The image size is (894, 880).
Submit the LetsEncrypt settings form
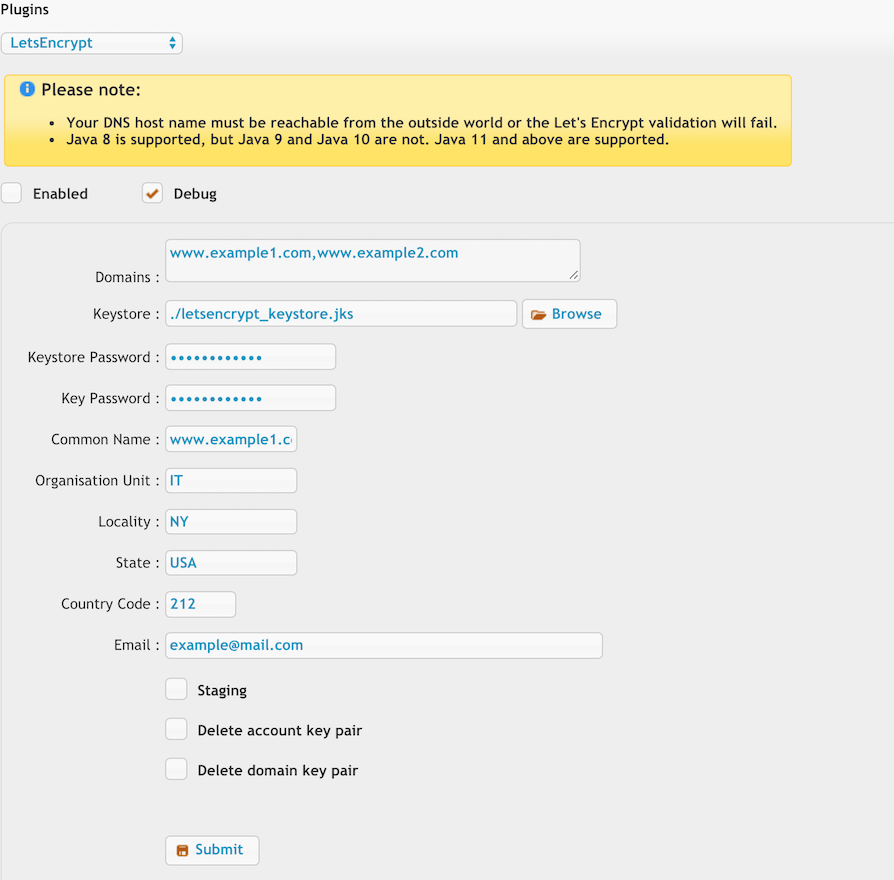coord(212,850)
